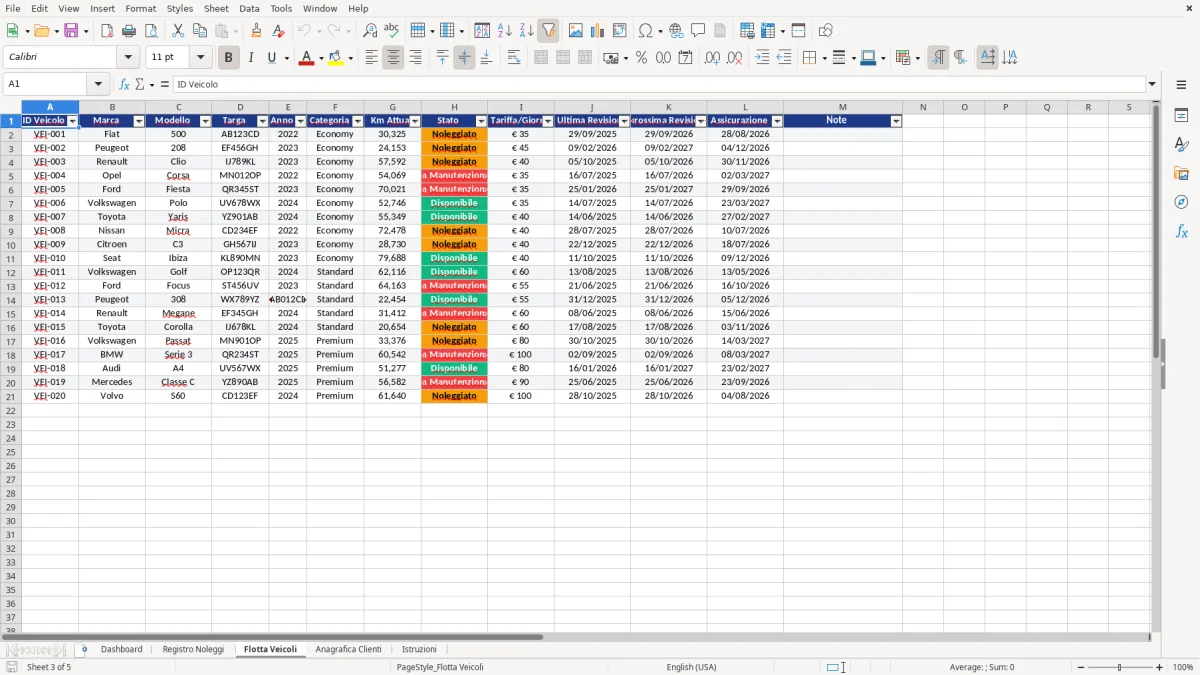The width and height of the screenshot is (1200, 675).
Task: Toggle Align Left
Action: coord(371,58)
